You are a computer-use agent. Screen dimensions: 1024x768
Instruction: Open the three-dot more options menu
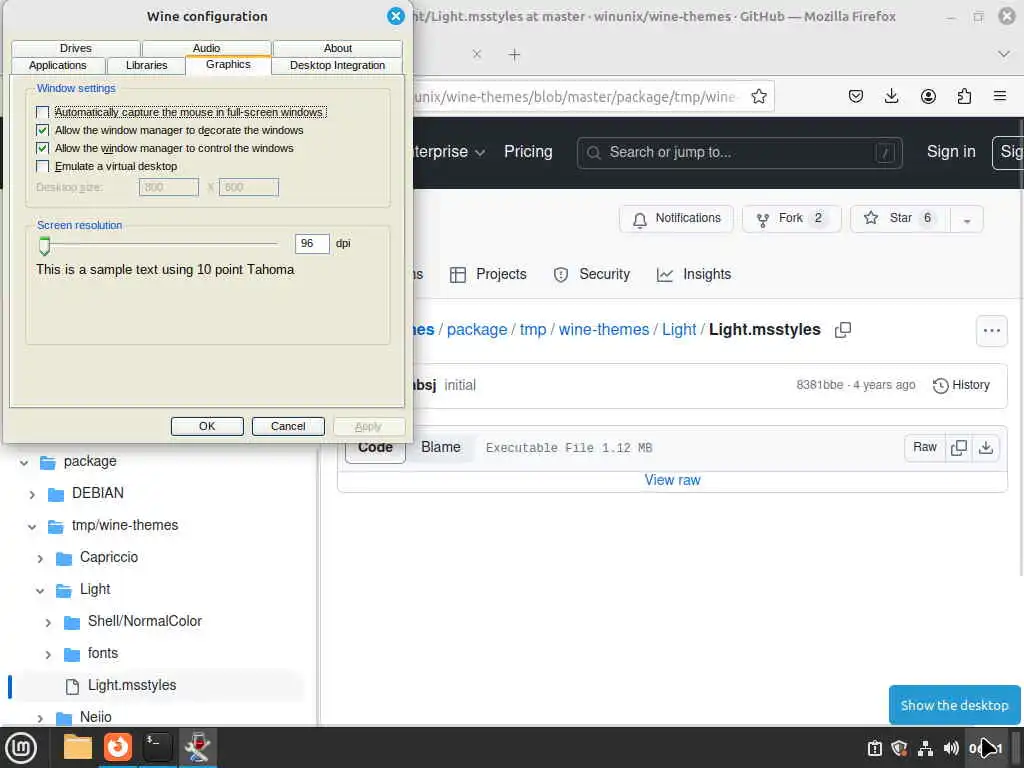pyautogui.click(x=991, y=330)
